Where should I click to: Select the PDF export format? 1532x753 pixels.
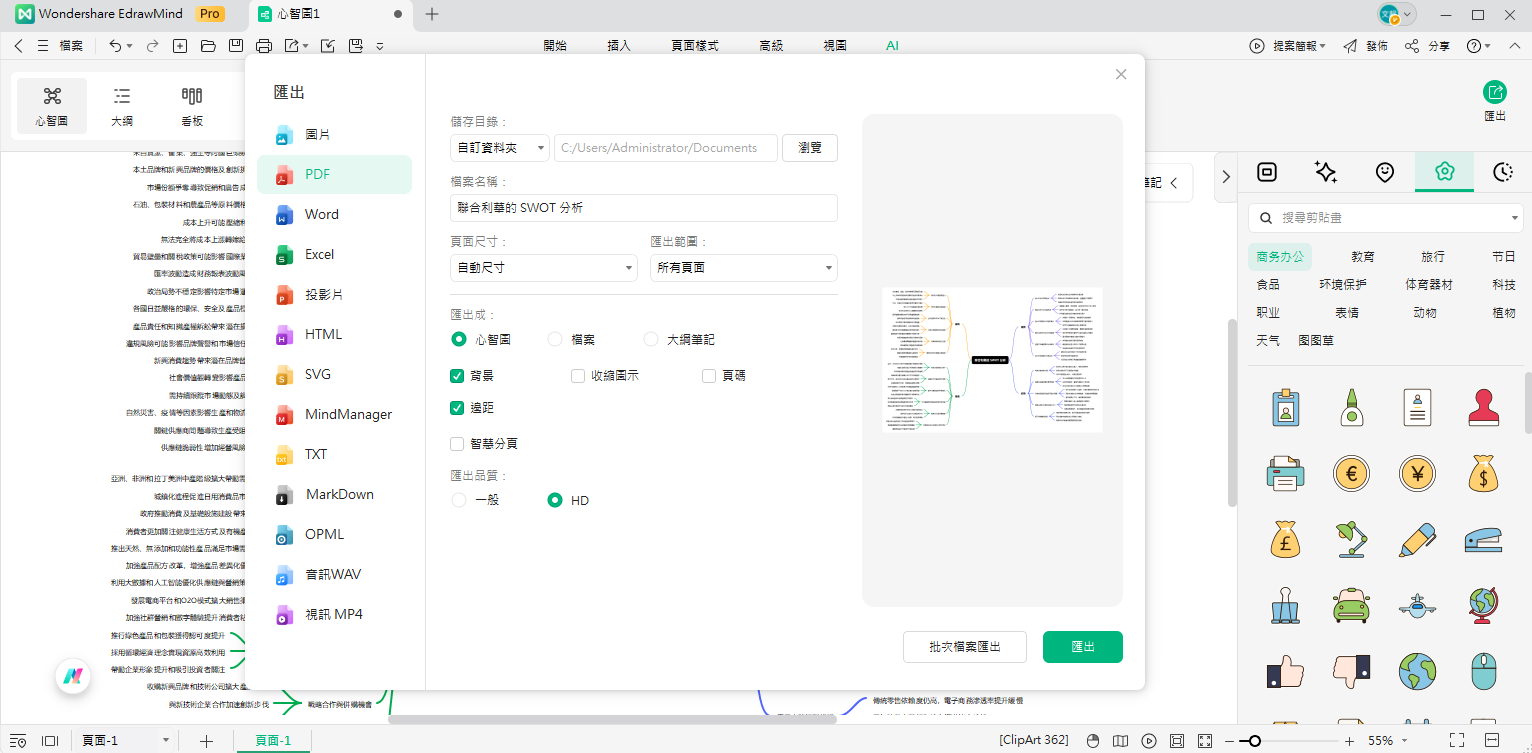coord(317,174)
